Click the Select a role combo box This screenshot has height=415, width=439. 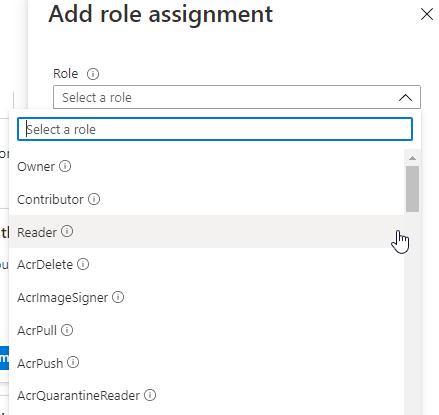pyautogui.click(x=237, y=97)
